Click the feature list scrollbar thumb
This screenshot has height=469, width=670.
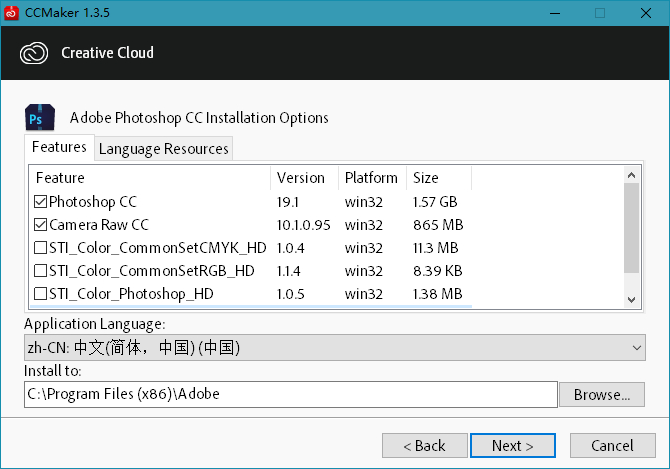(x=632, y=228)
